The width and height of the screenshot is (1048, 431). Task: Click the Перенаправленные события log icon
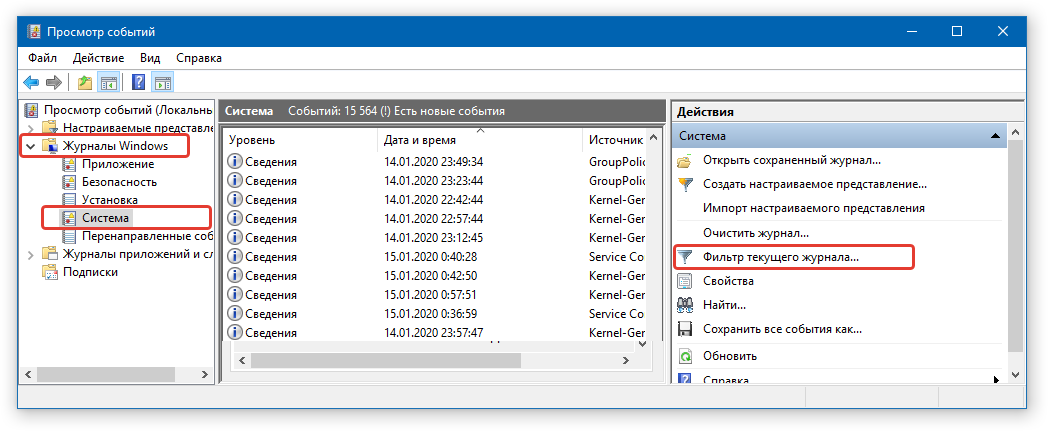click(x=69, y=236)
